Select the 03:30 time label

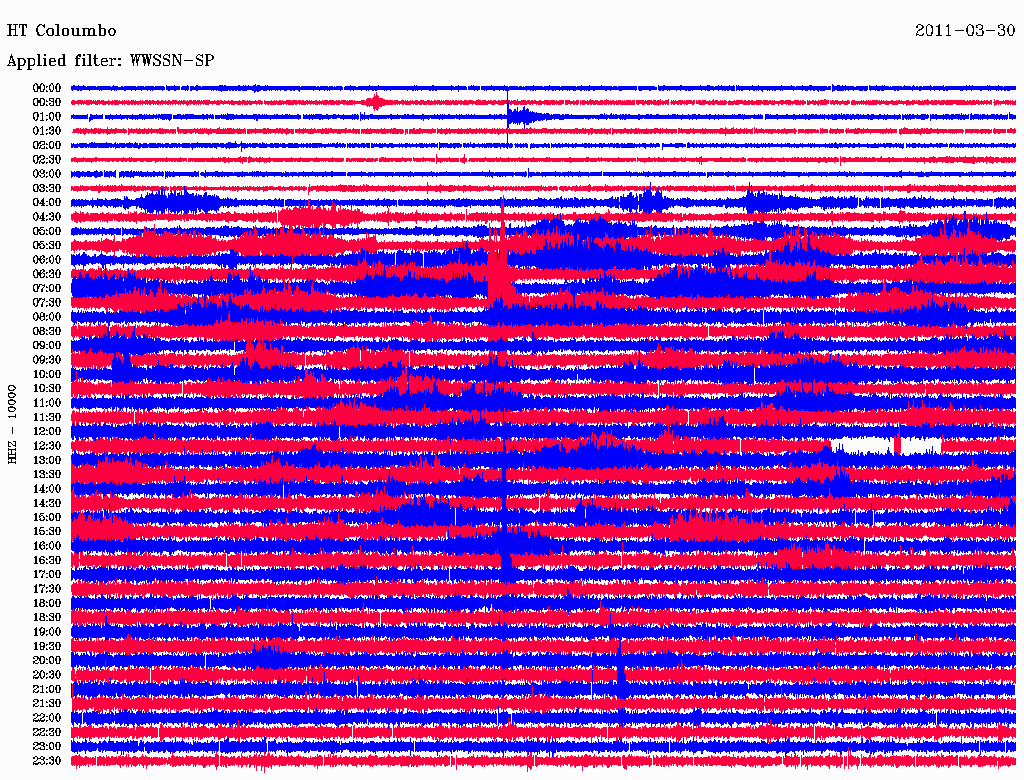click(46, 188)
